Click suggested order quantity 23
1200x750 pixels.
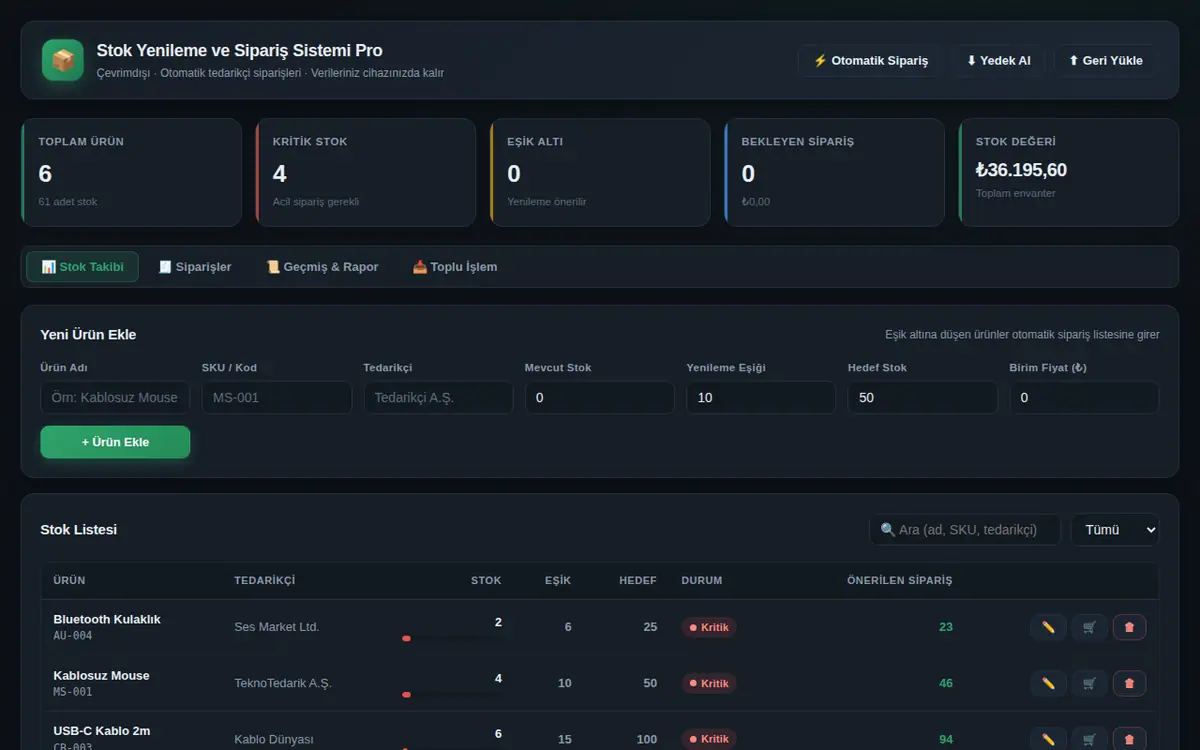coord(946,627)
